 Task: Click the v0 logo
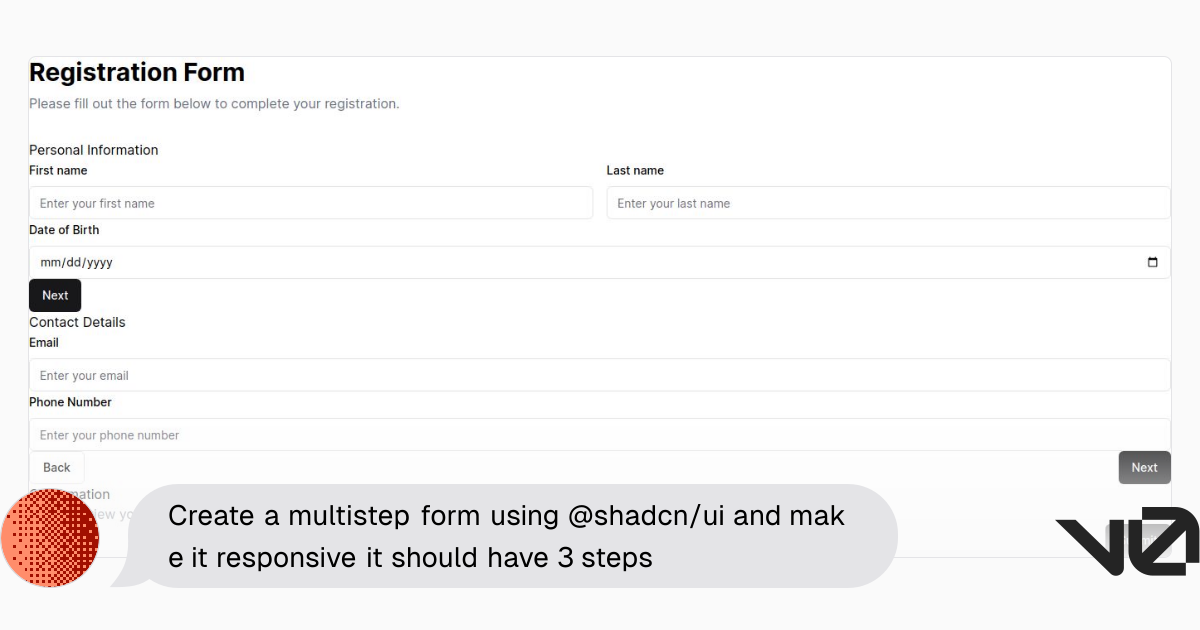(x=1127, y=541)
